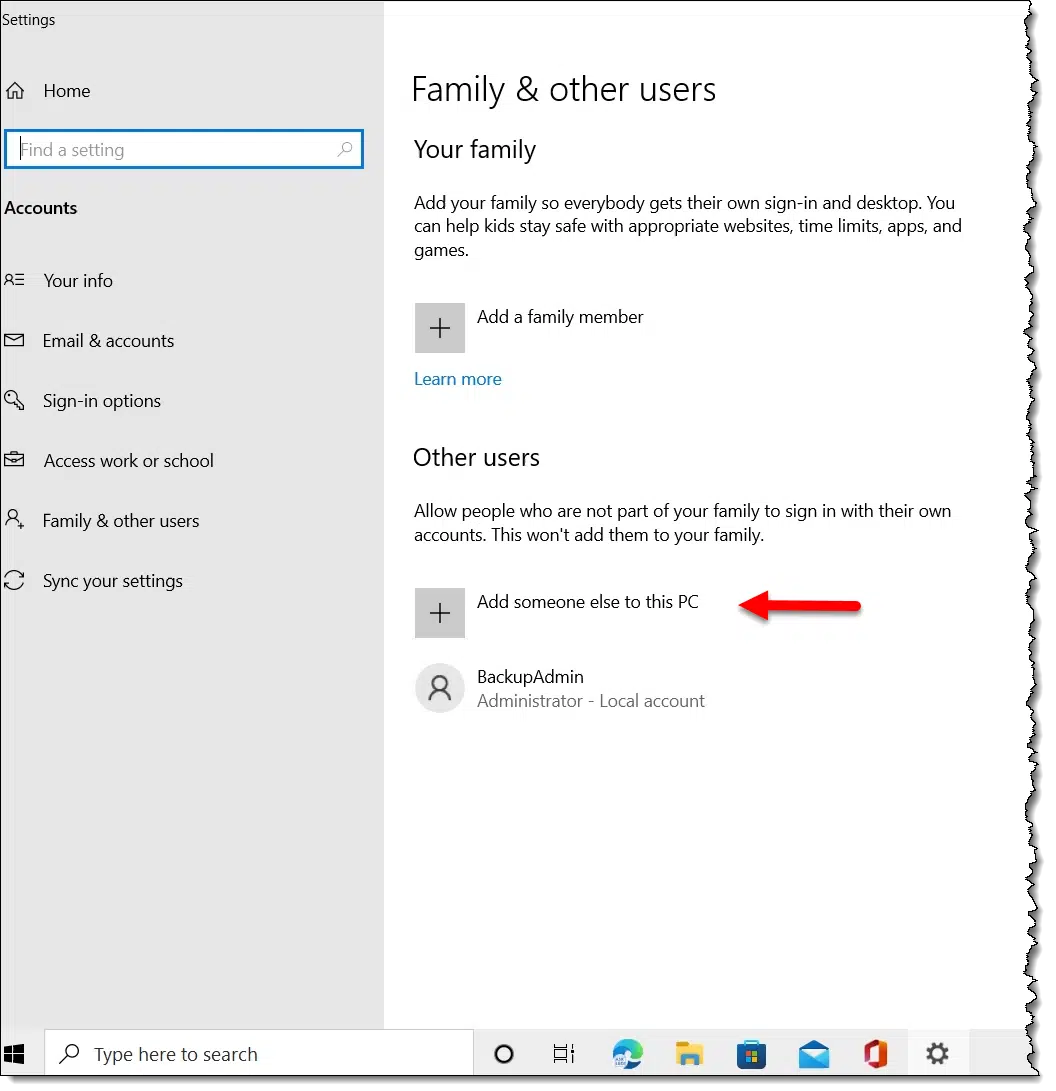1056x1091 pixels.
Task: Click the Access work or school briefcase icon
Action: 14,460
